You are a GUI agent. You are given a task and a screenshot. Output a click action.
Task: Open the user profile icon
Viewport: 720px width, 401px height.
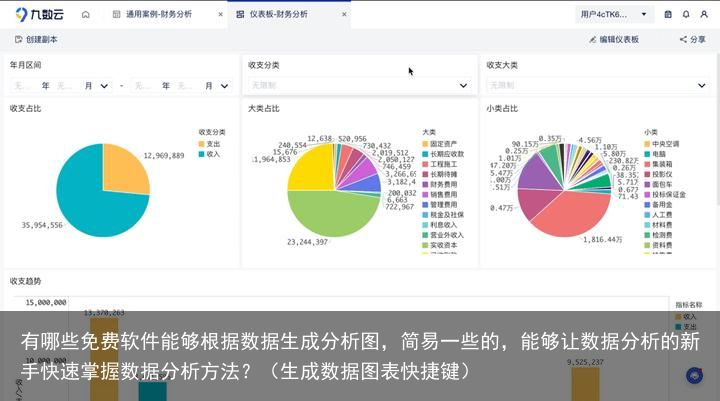pos(703,14)
